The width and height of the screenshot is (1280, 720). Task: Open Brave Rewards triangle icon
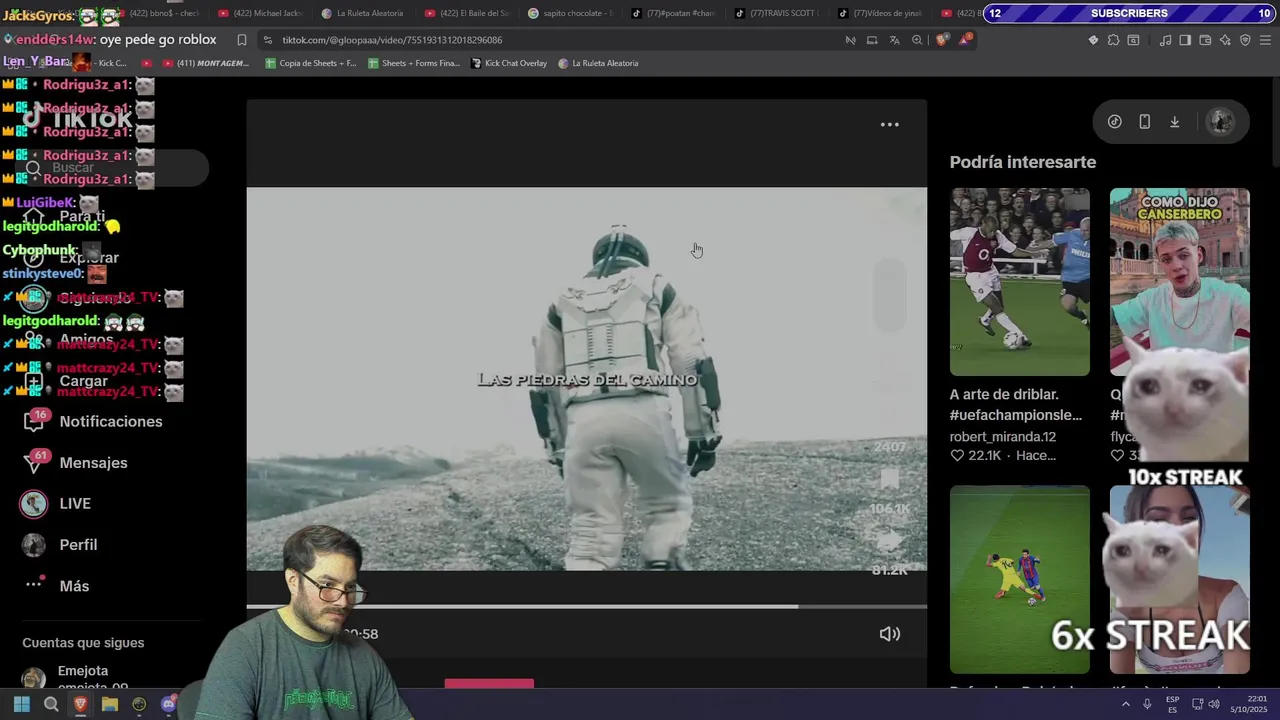(965, 40)
